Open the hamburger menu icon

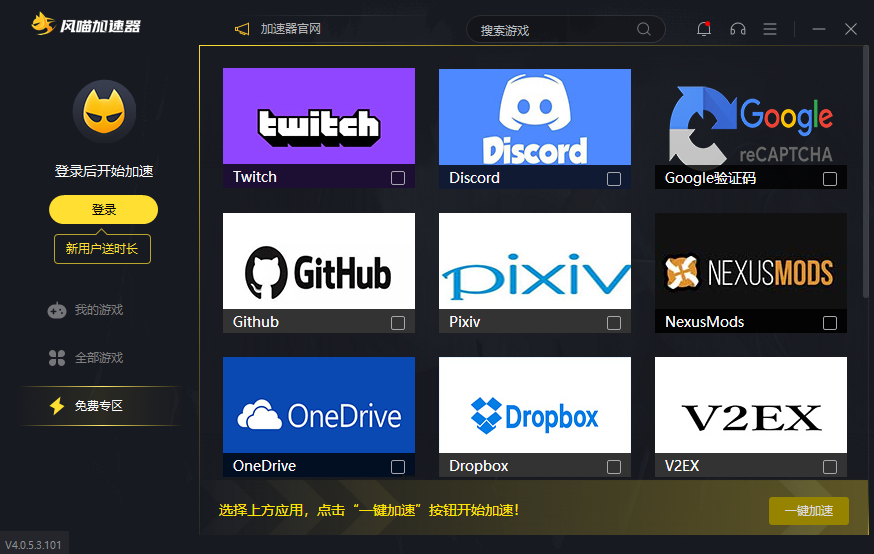coord(770,29)
